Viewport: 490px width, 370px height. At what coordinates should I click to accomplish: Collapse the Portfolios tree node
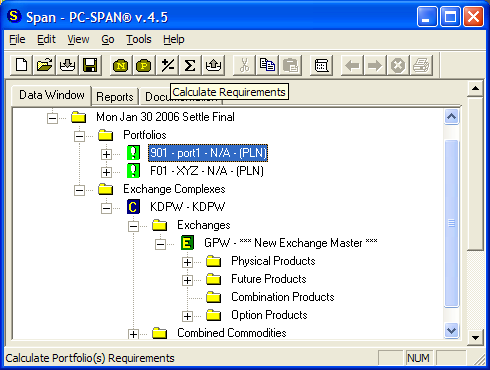[79, 136]
